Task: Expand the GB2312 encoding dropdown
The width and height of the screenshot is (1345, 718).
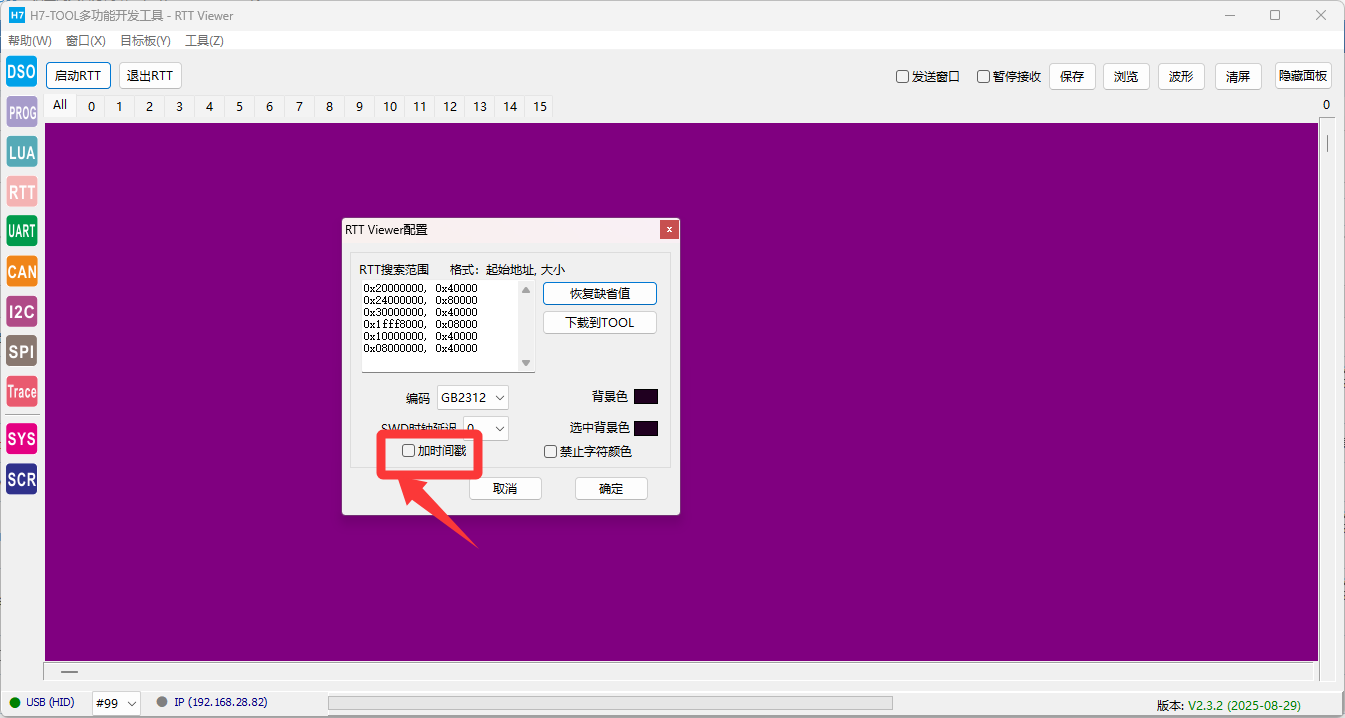Action: (x=473, y=398)
